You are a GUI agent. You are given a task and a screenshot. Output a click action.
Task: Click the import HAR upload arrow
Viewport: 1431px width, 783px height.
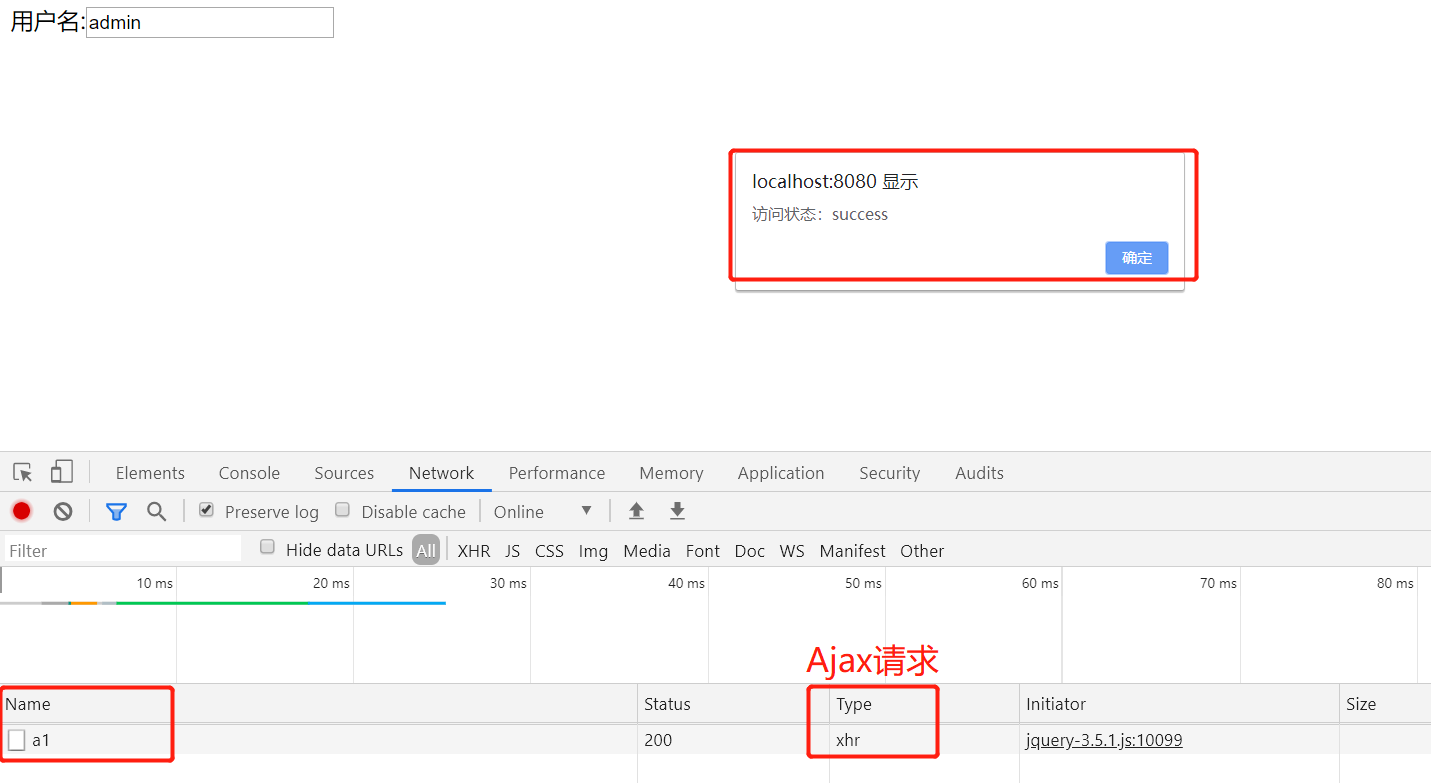point(636,511)
